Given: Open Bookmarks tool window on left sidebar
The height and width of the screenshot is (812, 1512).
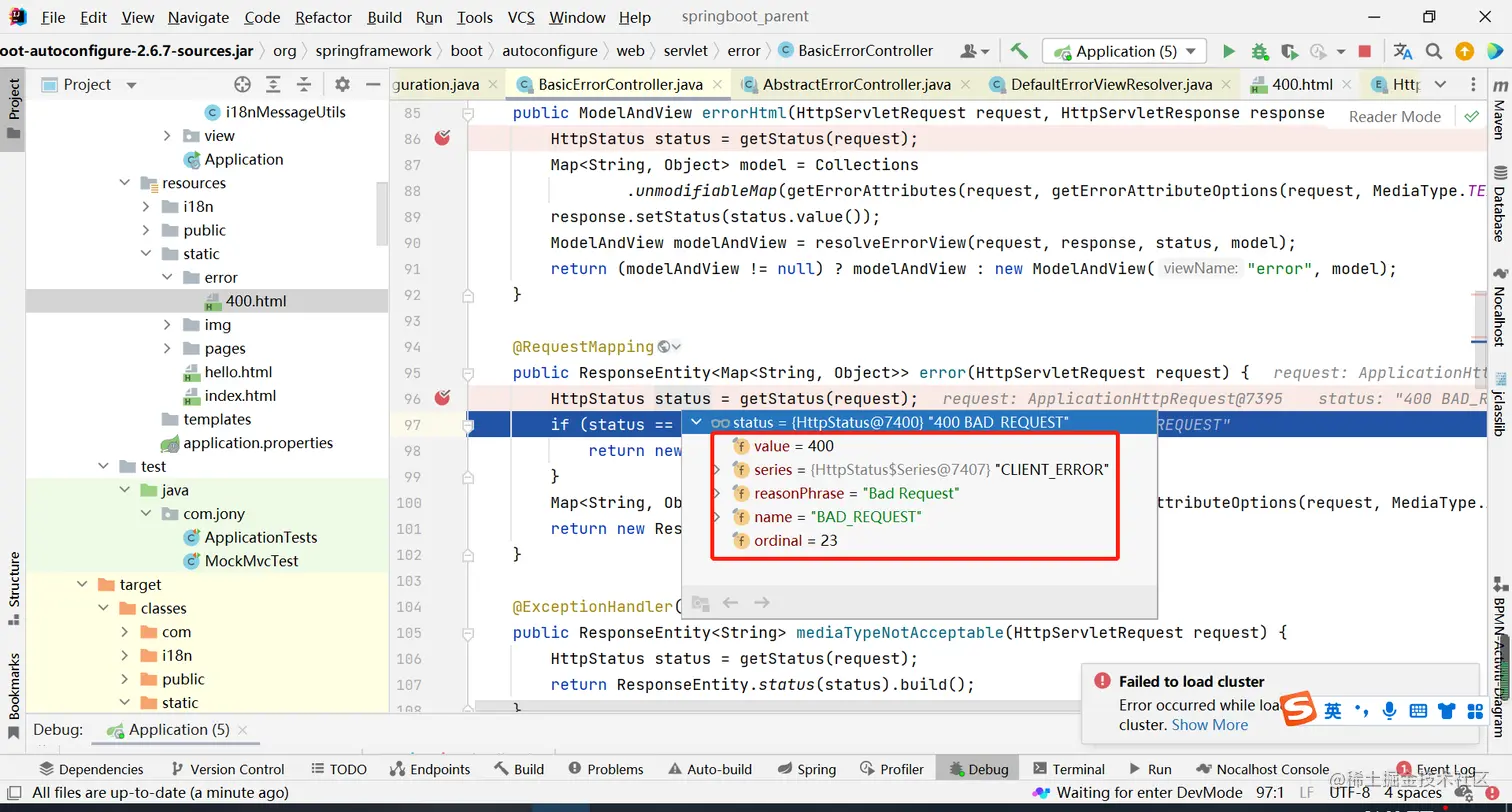Looking at the screenshot, I should point(14,696).
